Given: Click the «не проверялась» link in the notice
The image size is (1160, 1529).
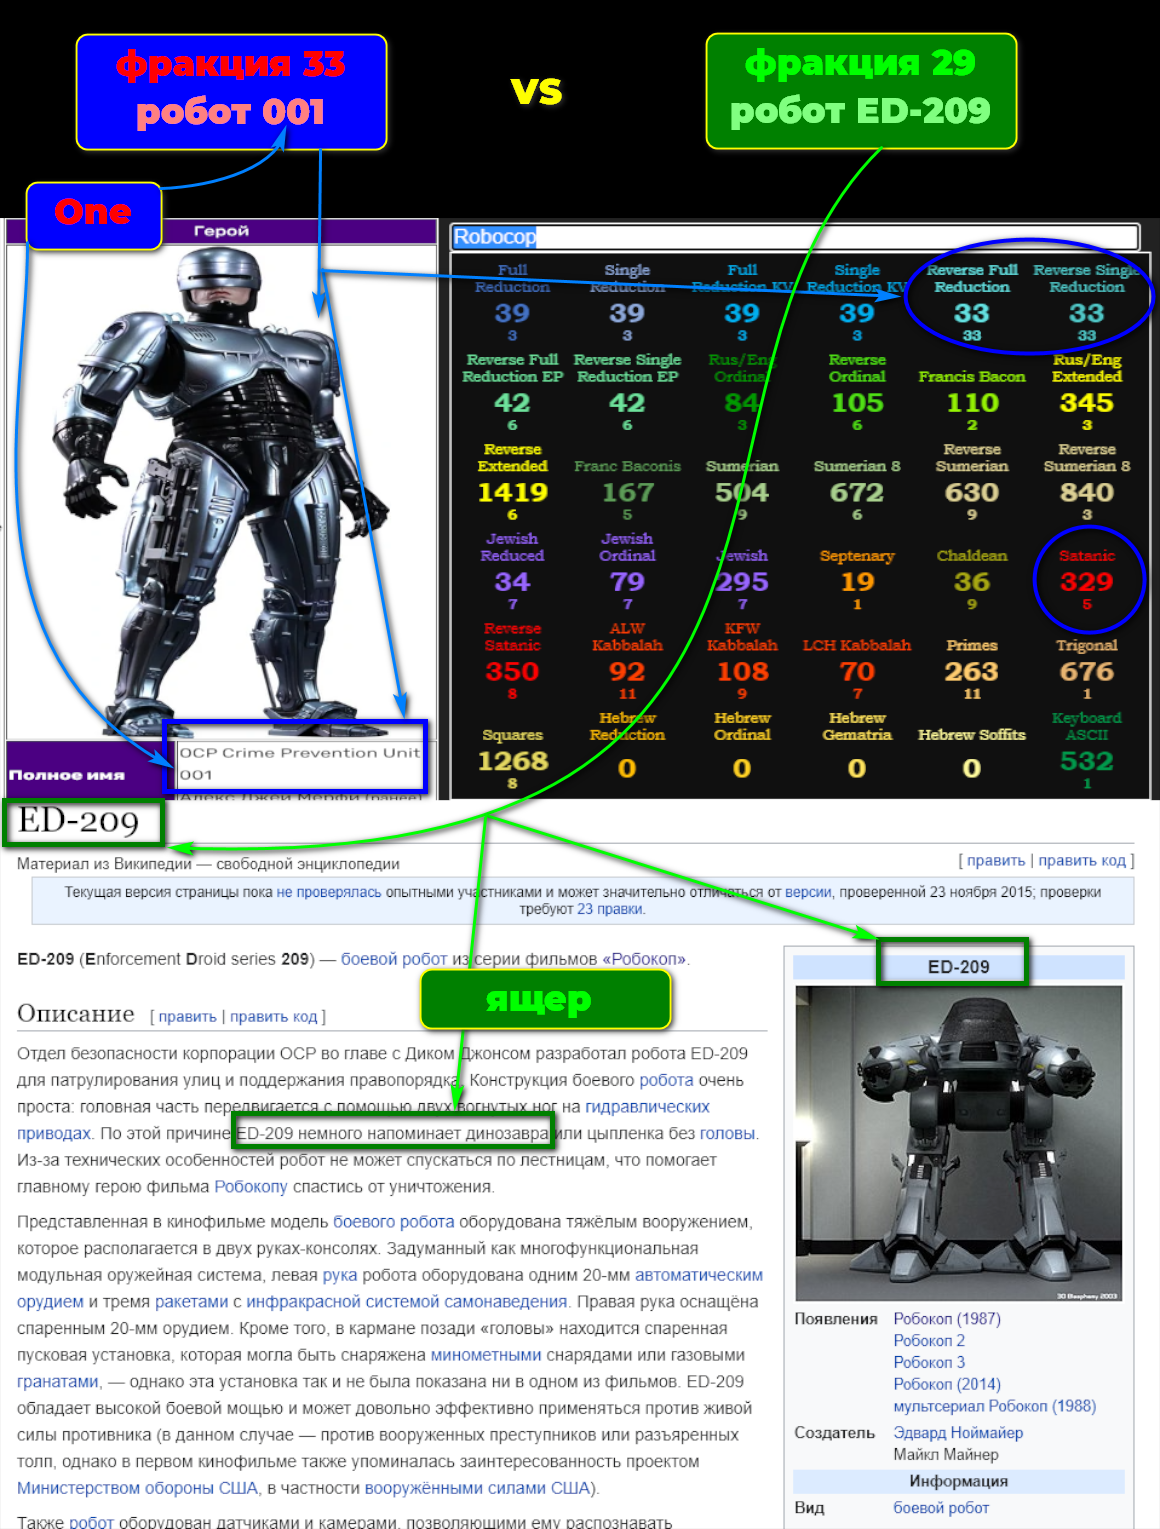Looking at the screenshot, I should tap(329, 892).
